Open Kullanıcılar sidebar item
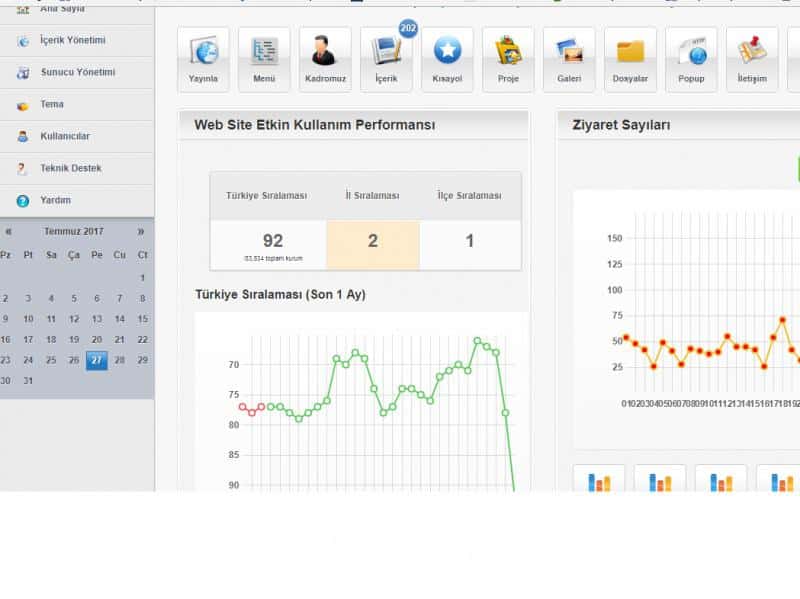Image resolution: width=800 pixels, height=599 pixels. point(65,136)
